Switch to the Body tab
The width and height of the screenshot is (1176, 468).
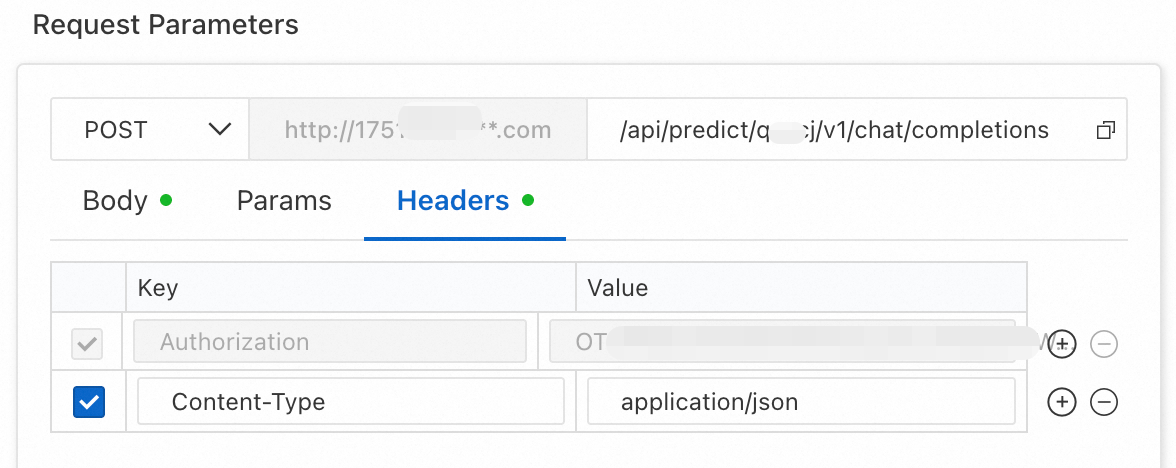coord(115,201)
